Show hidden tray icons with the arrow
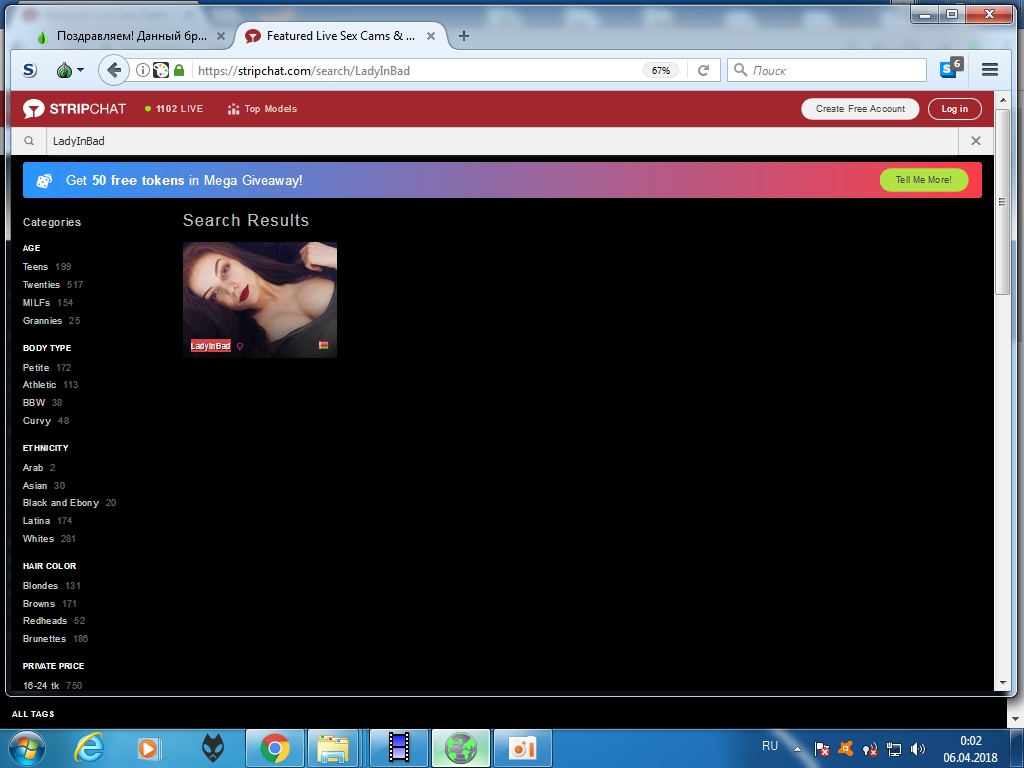The width and height of the screenshot is (1024, 768). coord(797,748)
